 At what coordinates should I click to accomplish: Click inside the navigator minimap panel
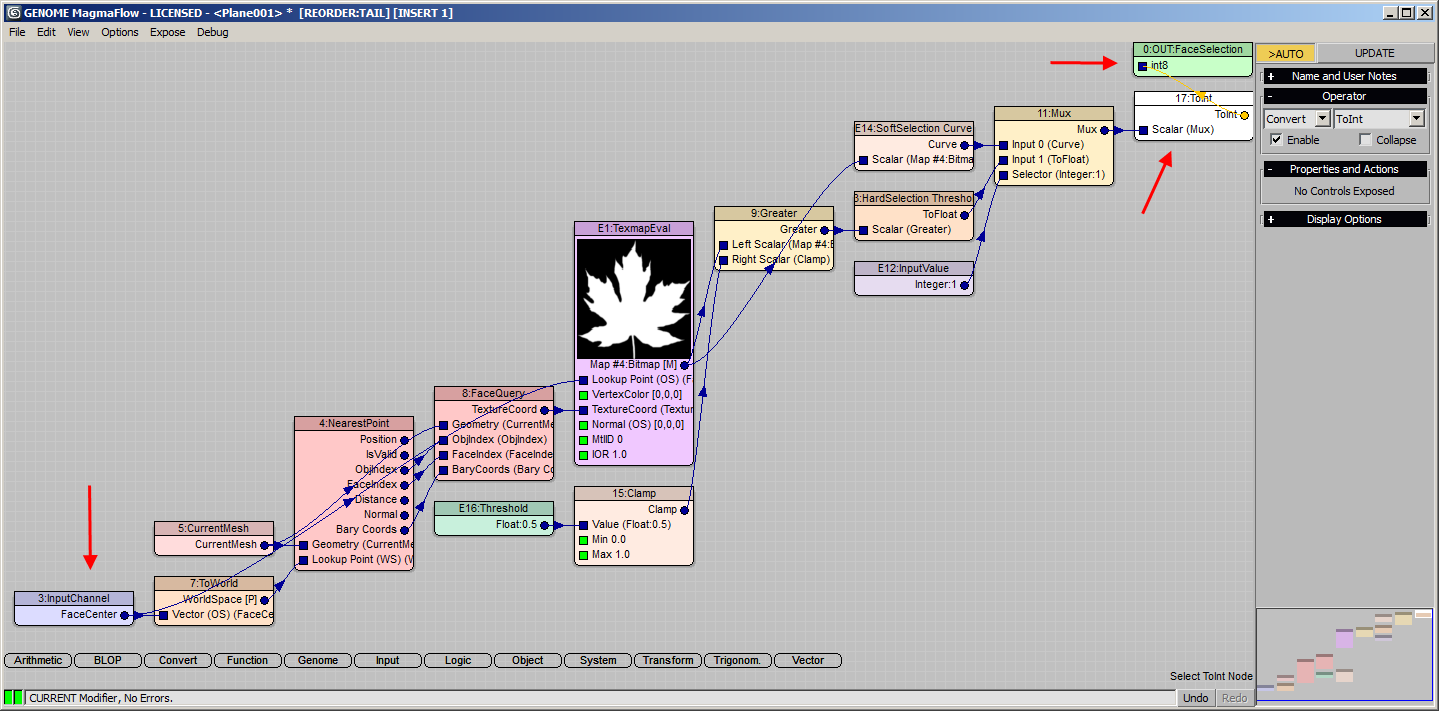[x=1345, y=650]
